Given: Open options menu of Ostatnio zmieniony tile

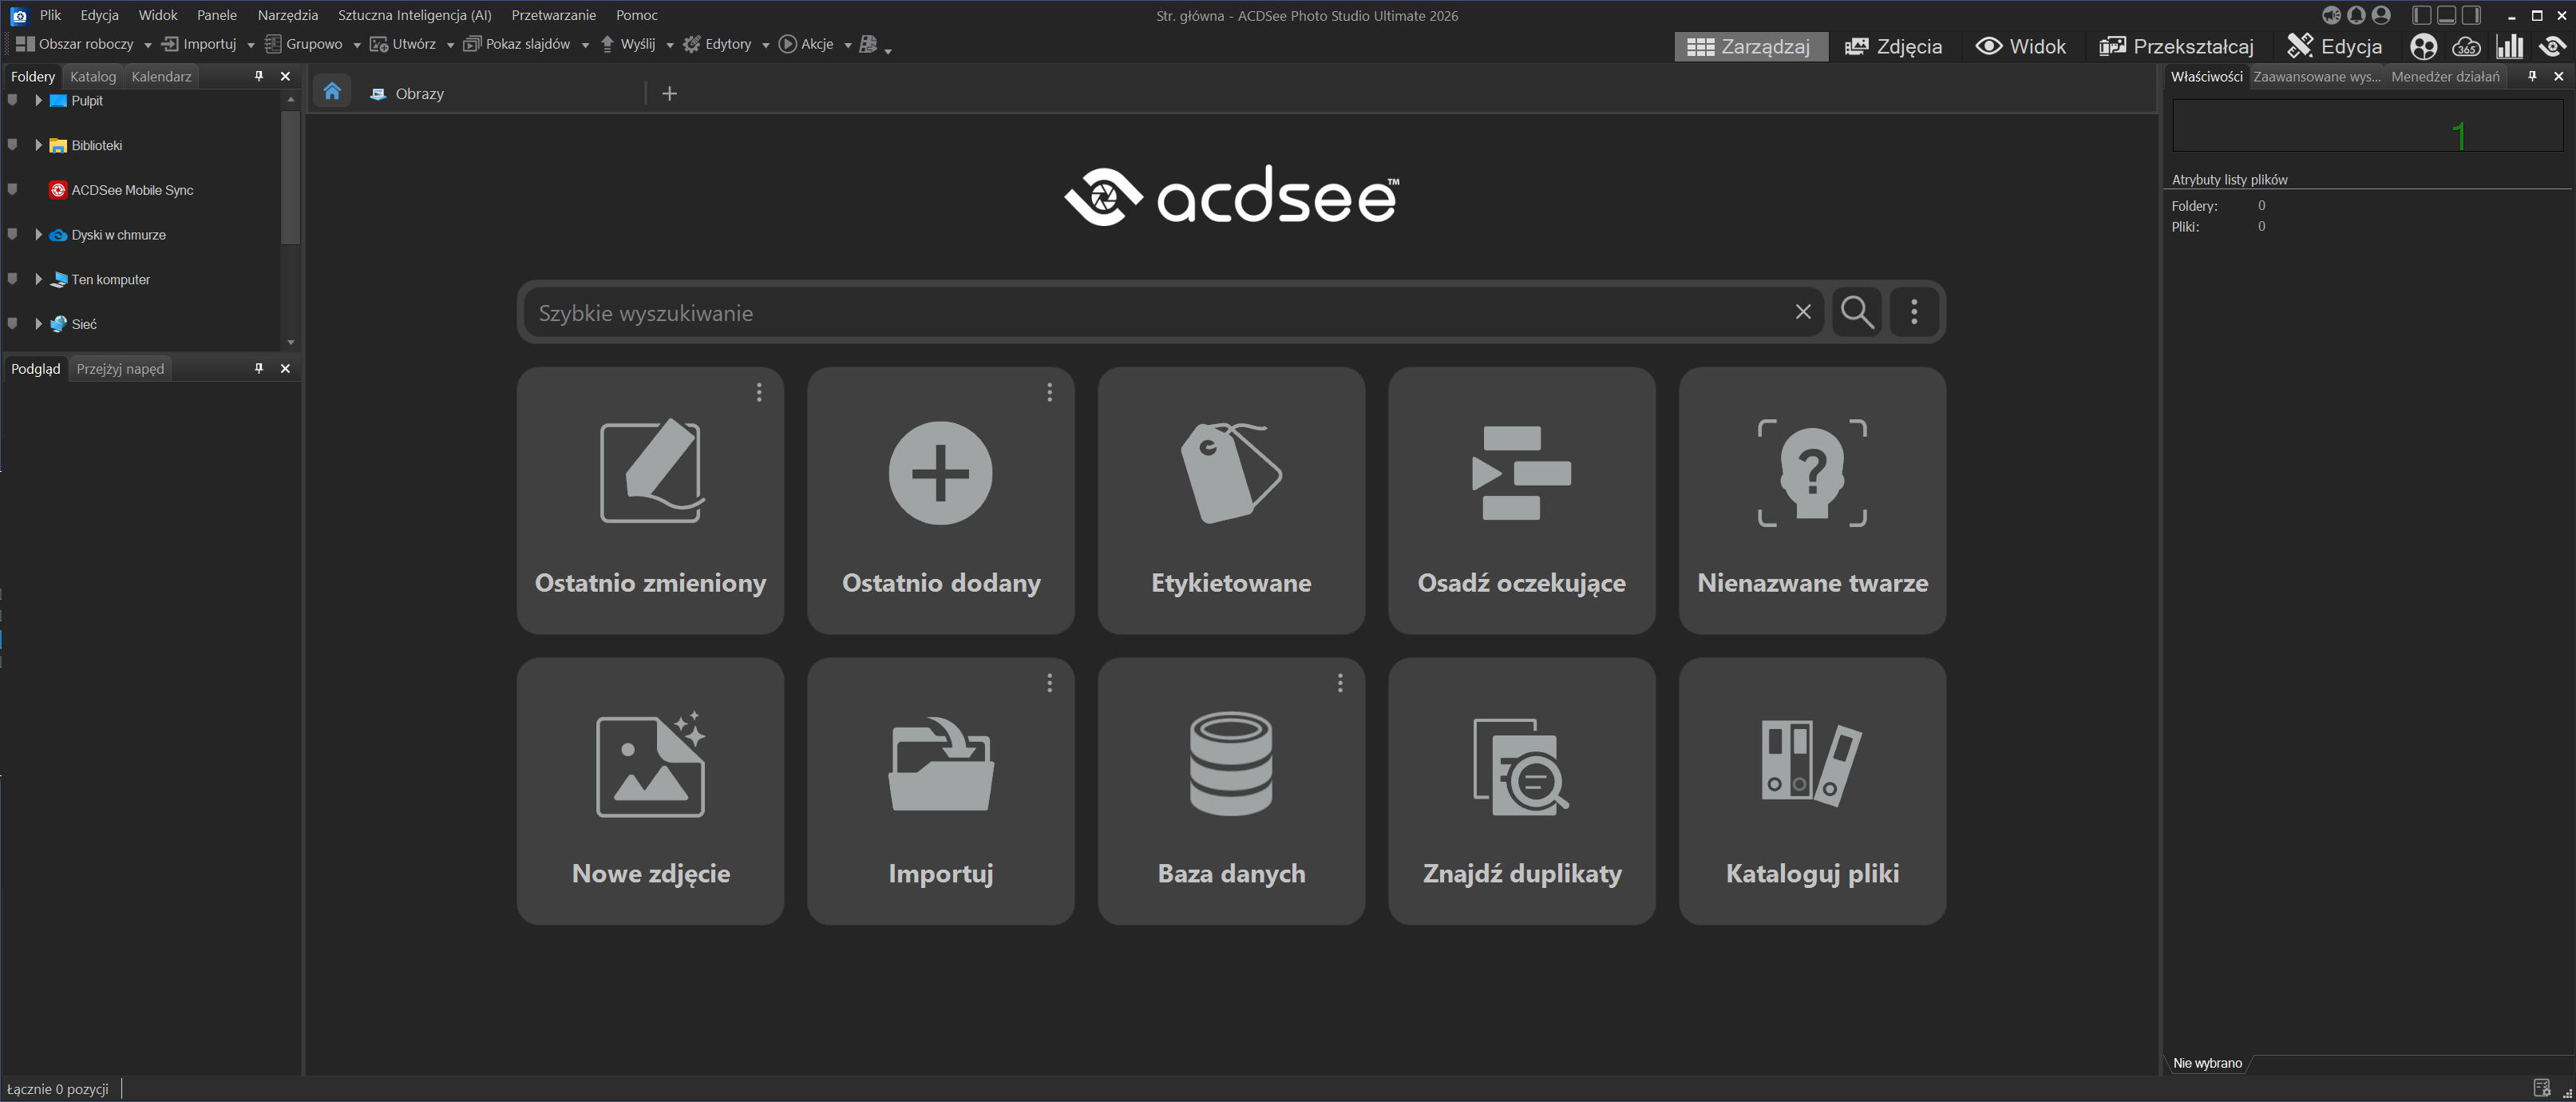Looking at the screenshot, I should pyautogui.click(x=759, y=392).
